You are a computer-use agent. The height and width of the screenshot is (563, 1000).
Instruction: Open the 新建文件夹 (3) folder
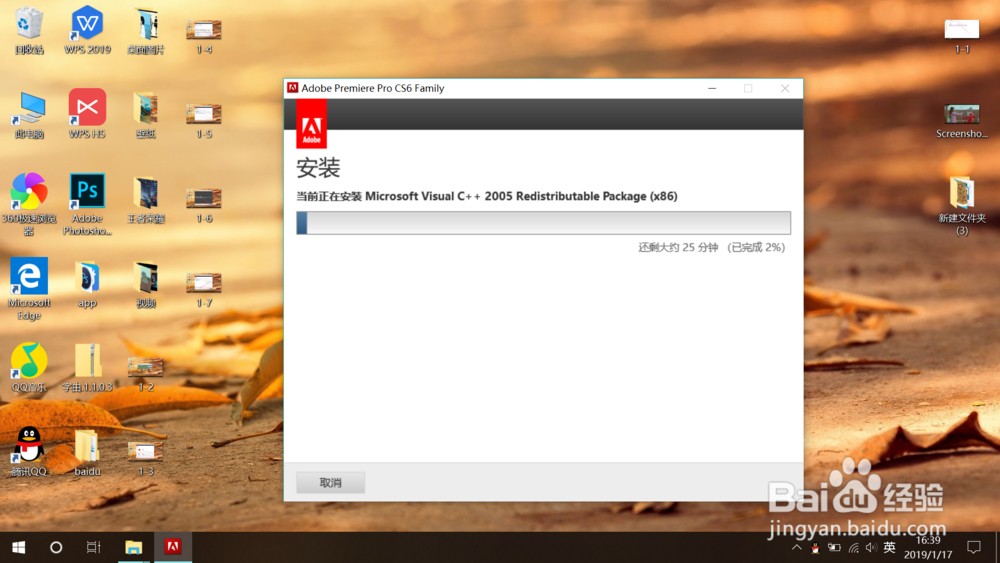tap(962, 205)
